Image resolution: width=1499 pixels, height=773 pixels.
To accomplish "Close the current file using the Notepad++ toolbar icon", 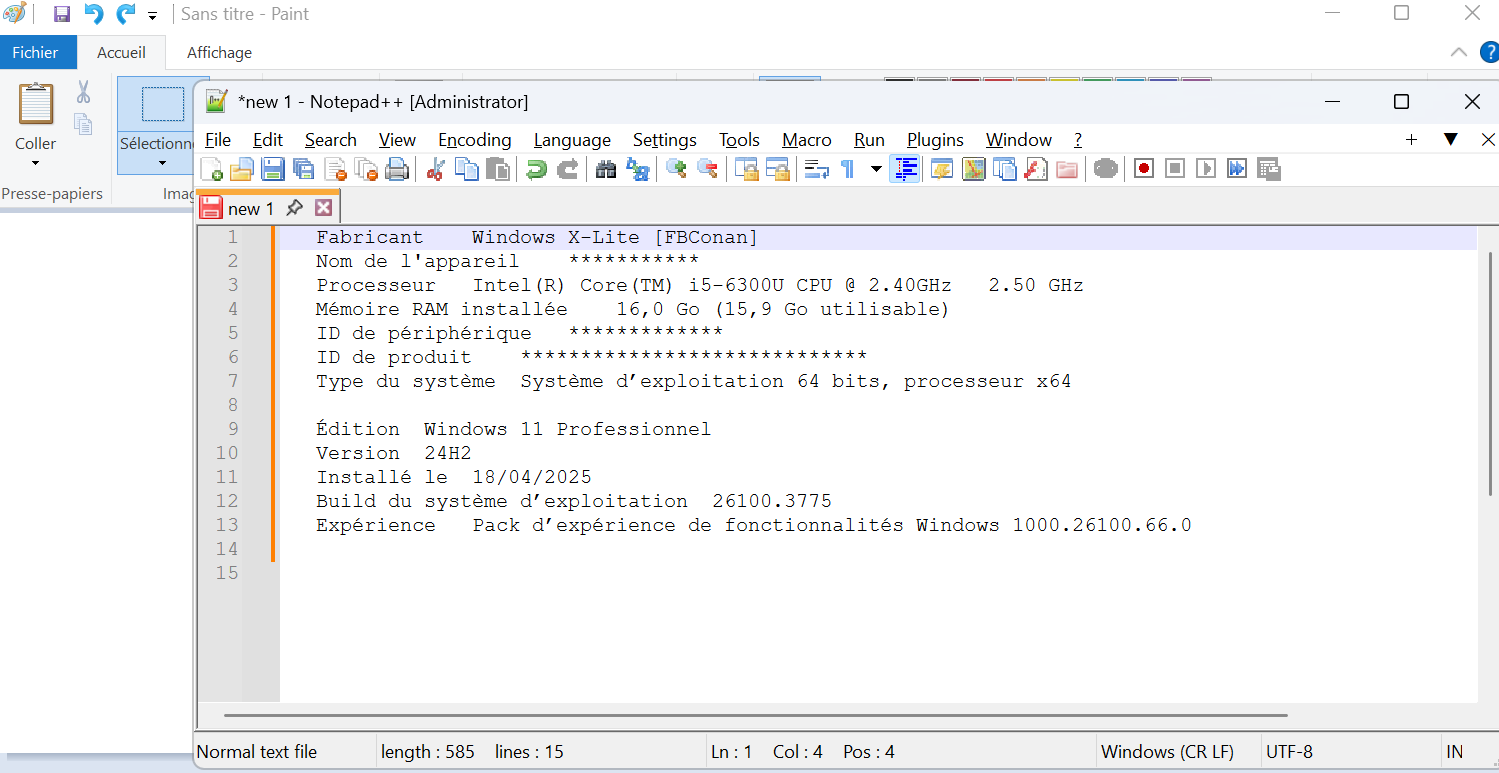I will (335, 169).
